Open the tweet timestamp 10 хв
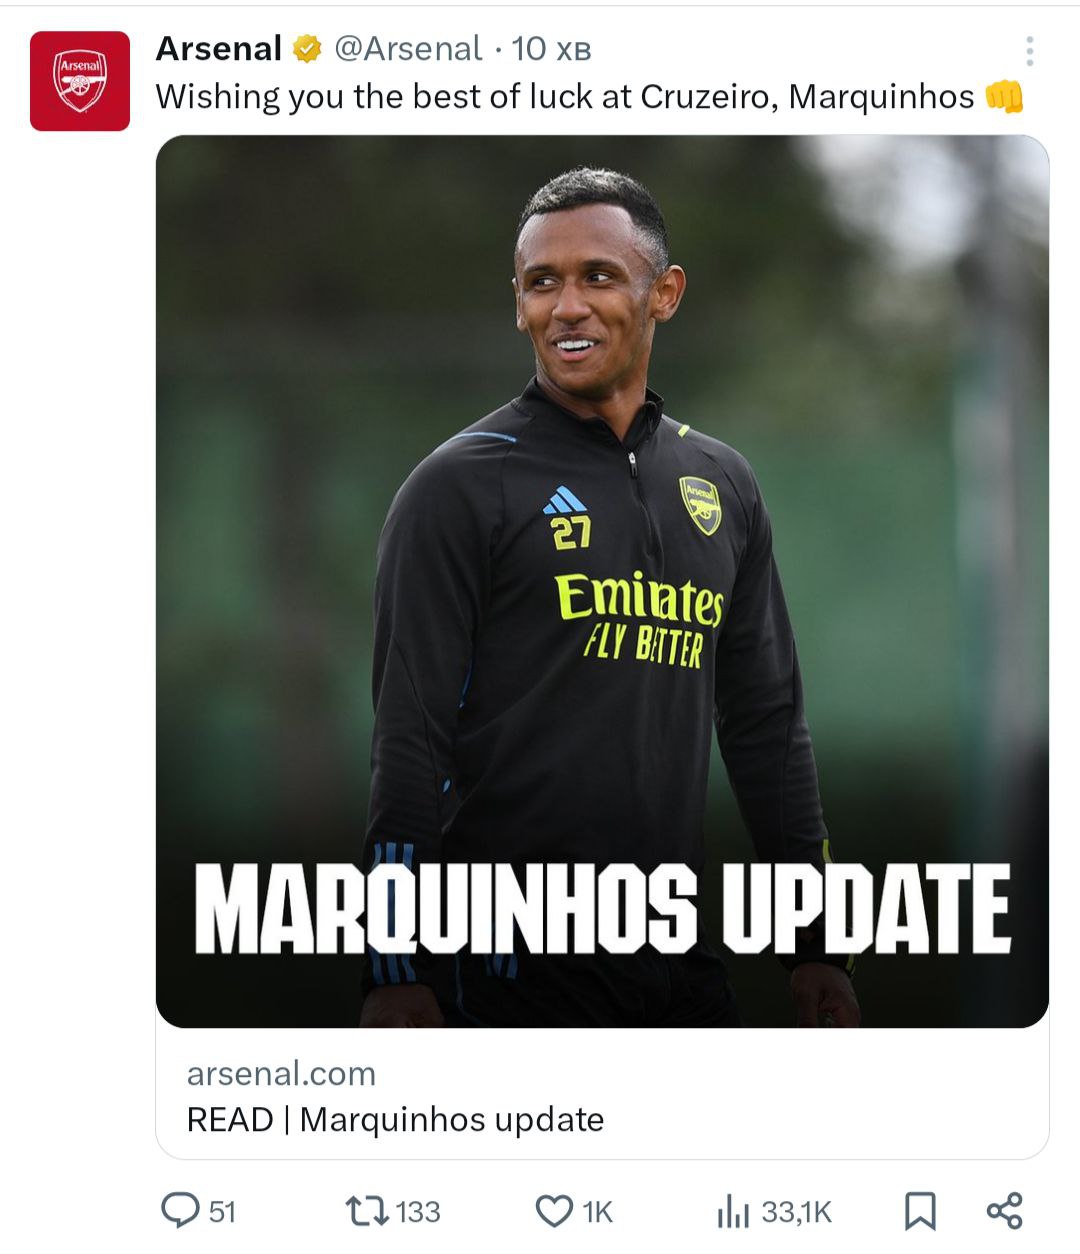 pyautogui.click(x=551, y=48)
